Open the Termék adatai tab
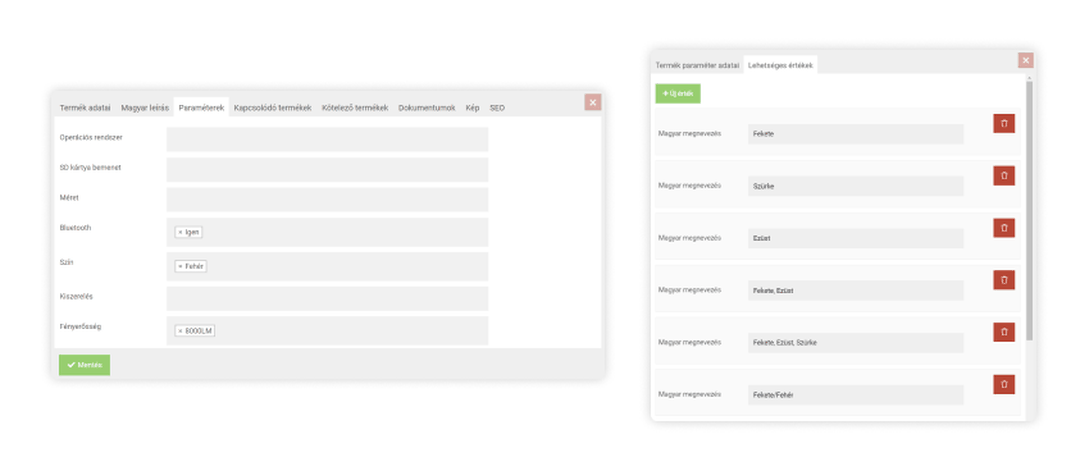This screenshot has width=1080, height=471. click(85, 108)
